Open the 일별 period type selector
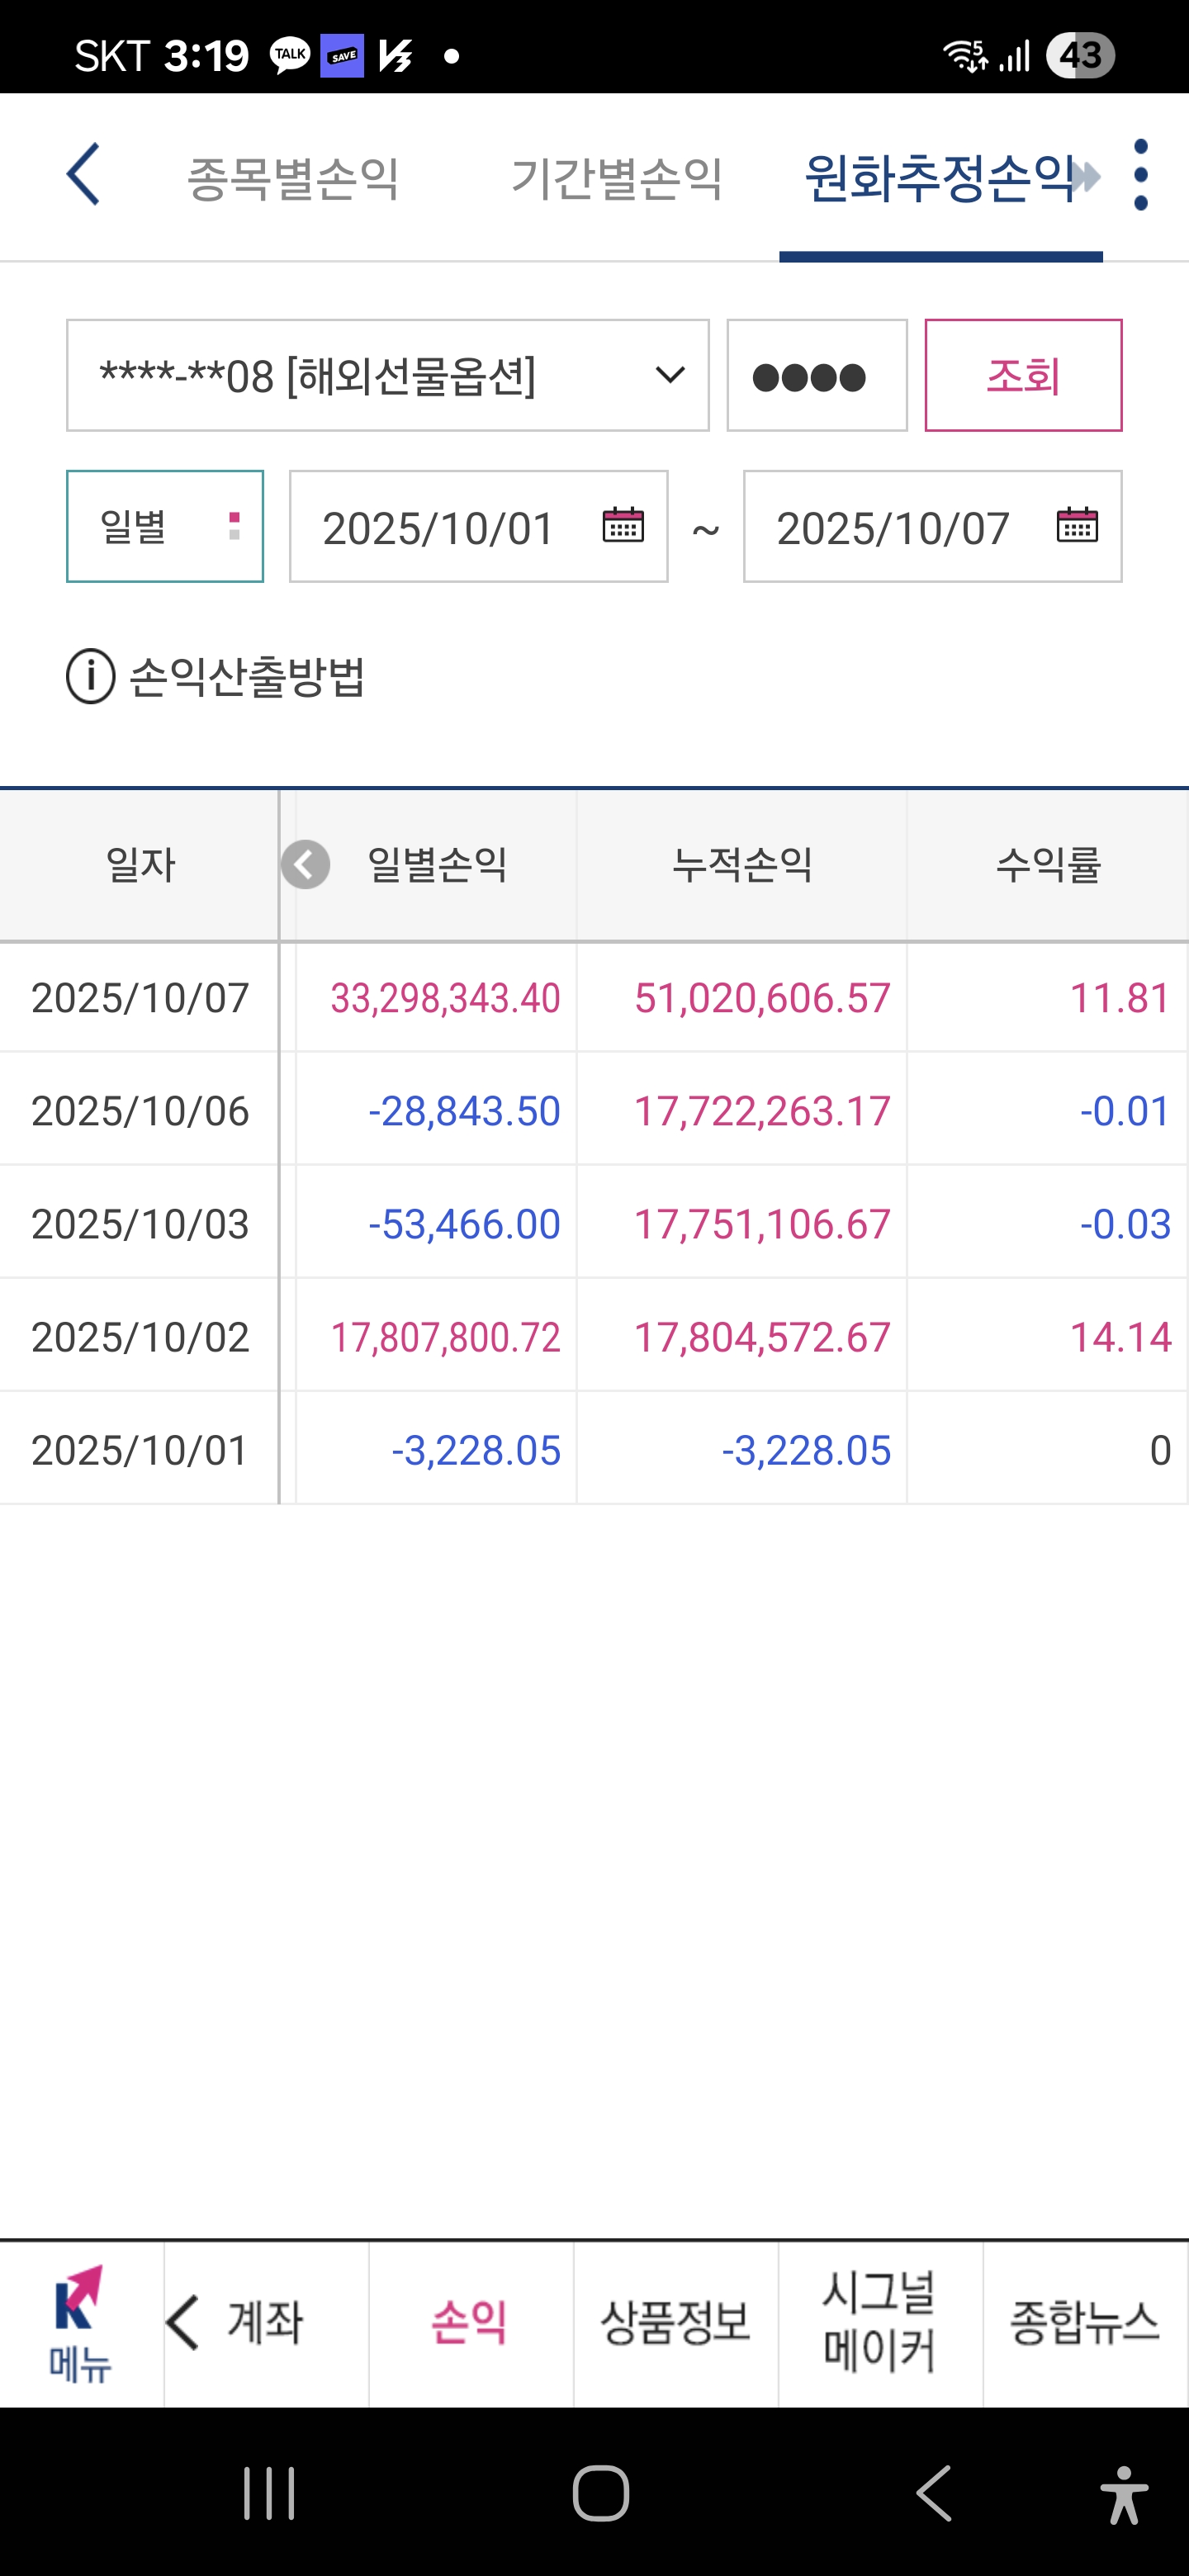Image resolution: width=1189 pixels, height=2576 pixels. click(165, 526)
